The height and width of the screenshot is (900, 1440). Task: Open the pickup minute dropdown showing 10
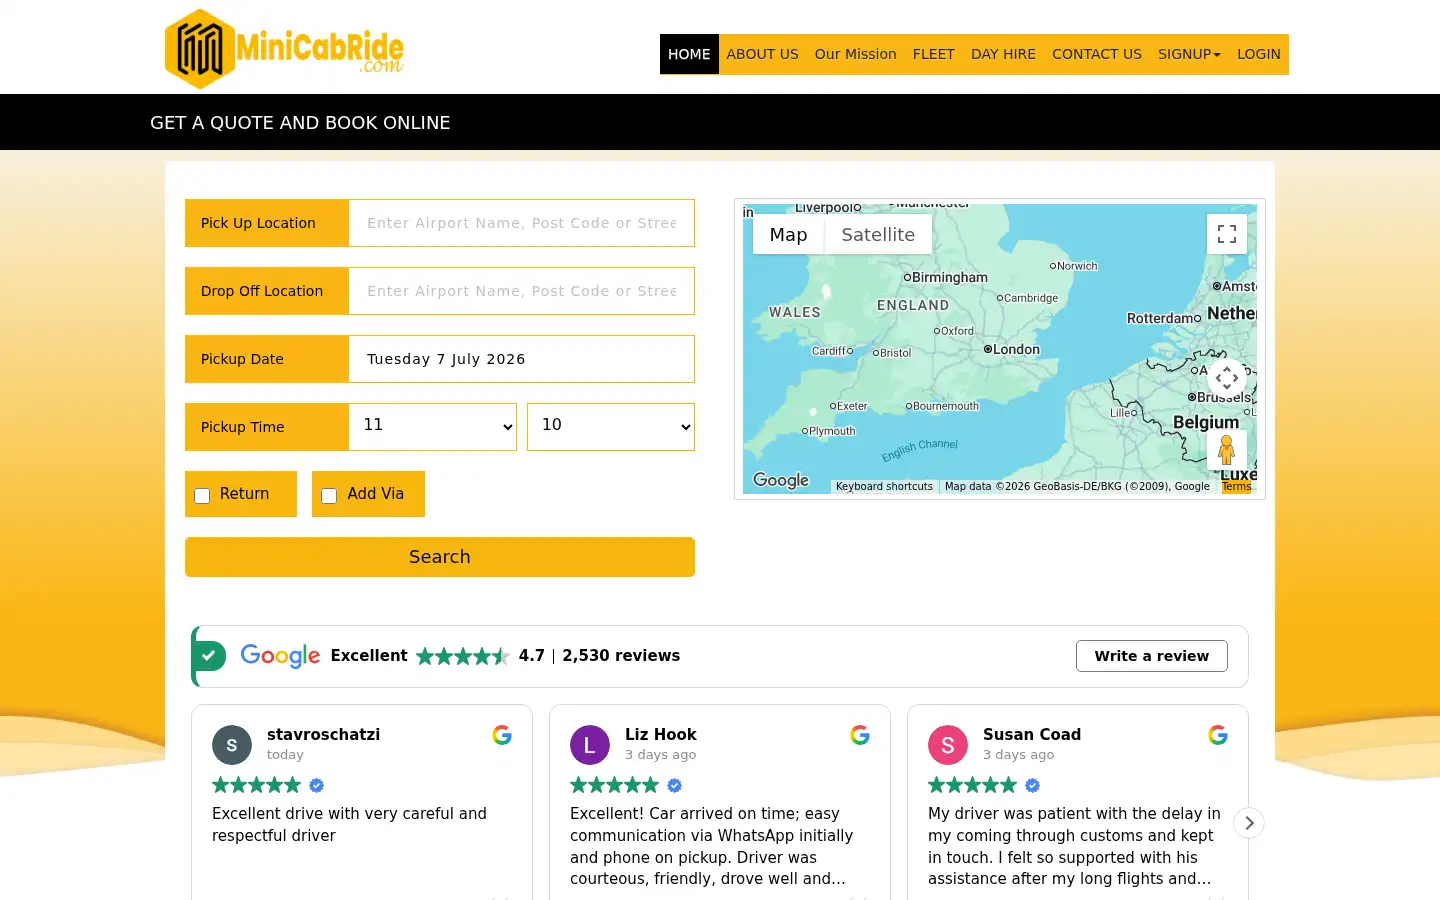click(x=611, y=427)
